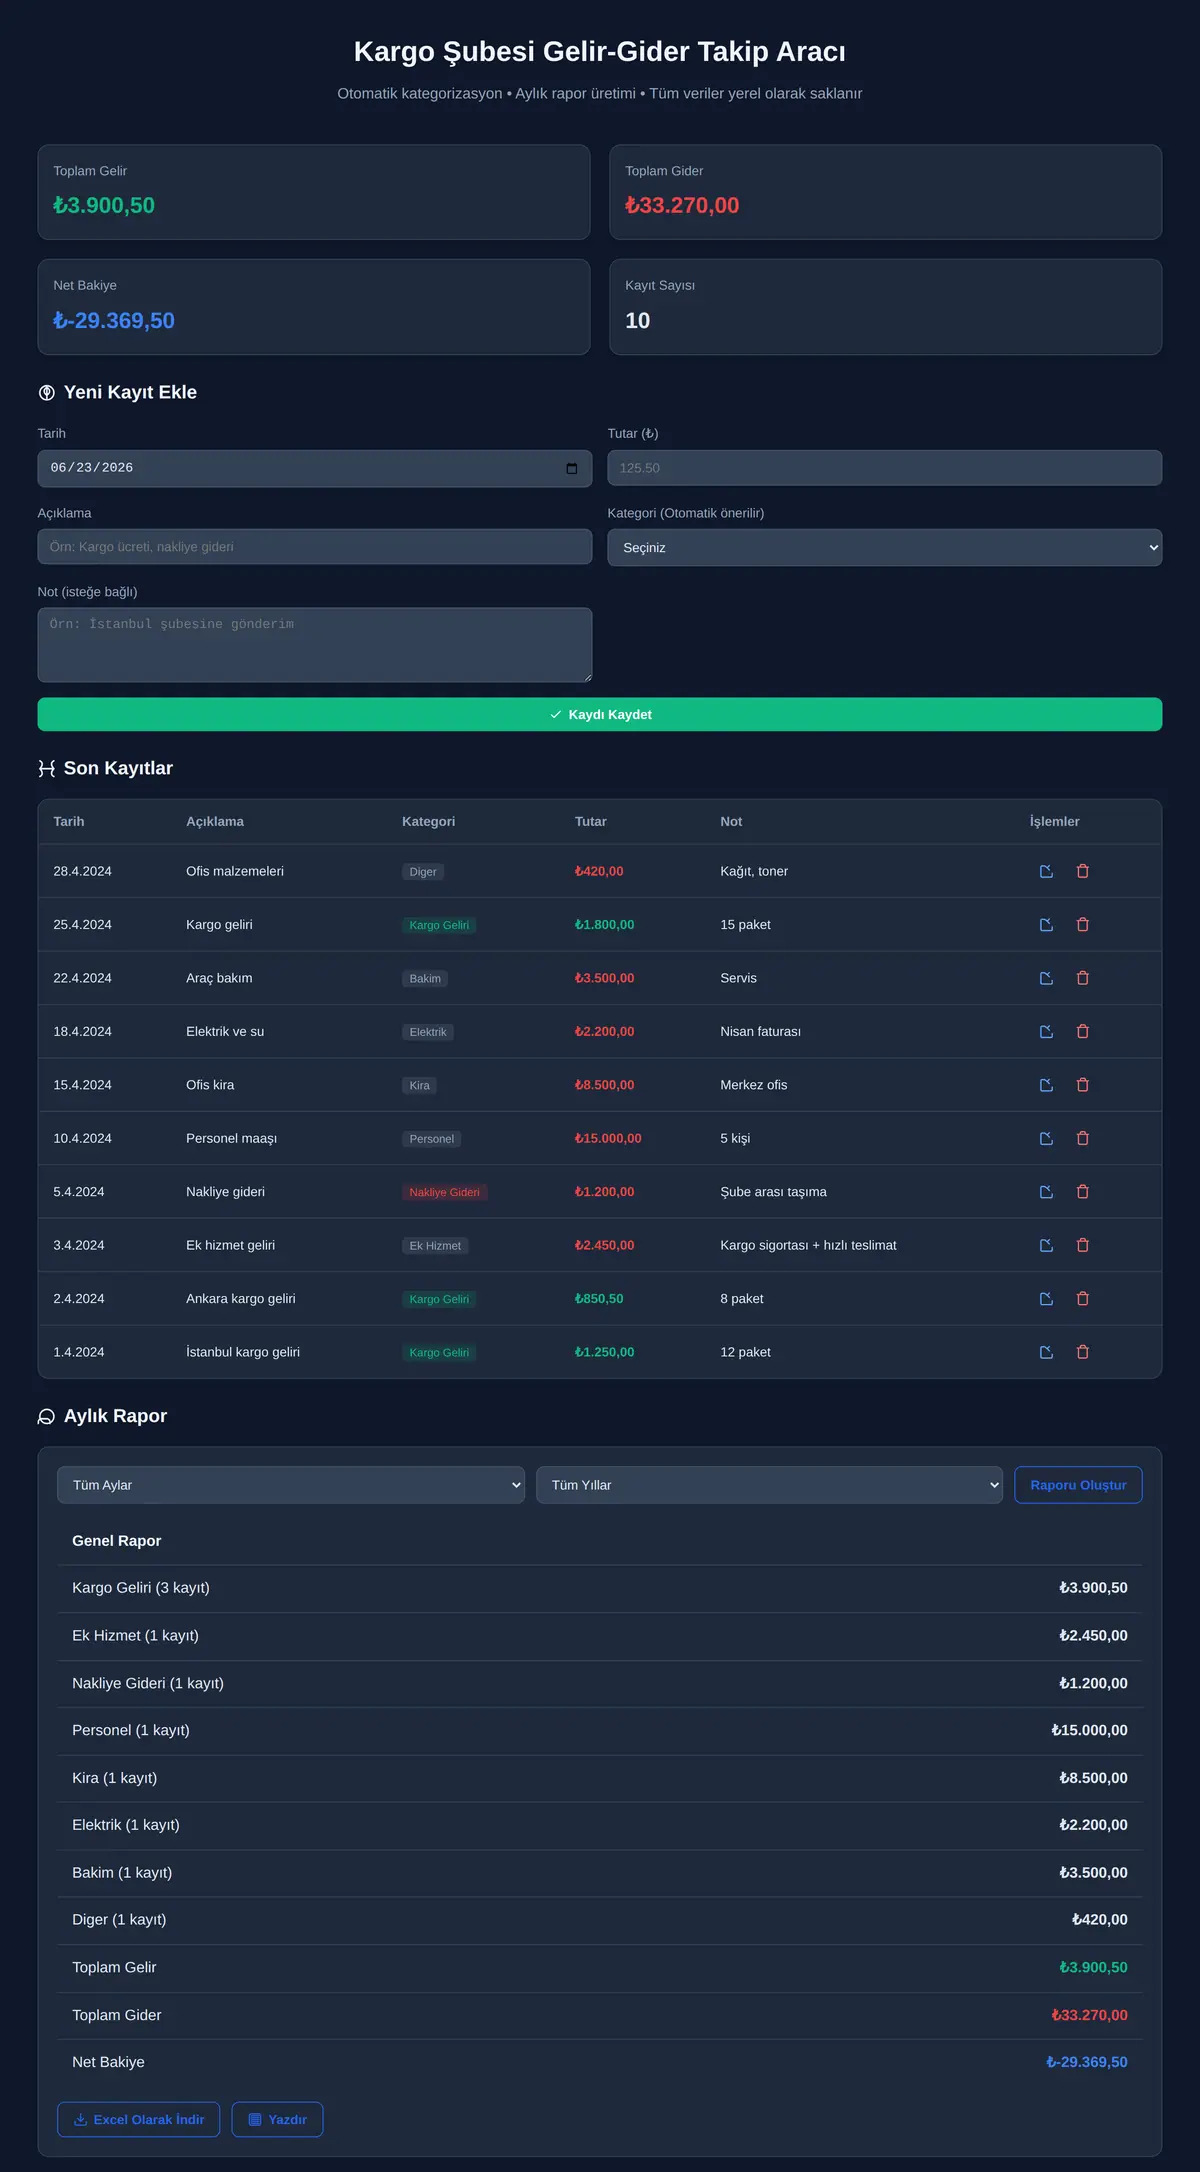The image size is (1200, 2172).
Task: Click the Kargo sigortası + hızlı teslimat note
Action: pos(808,1245)
